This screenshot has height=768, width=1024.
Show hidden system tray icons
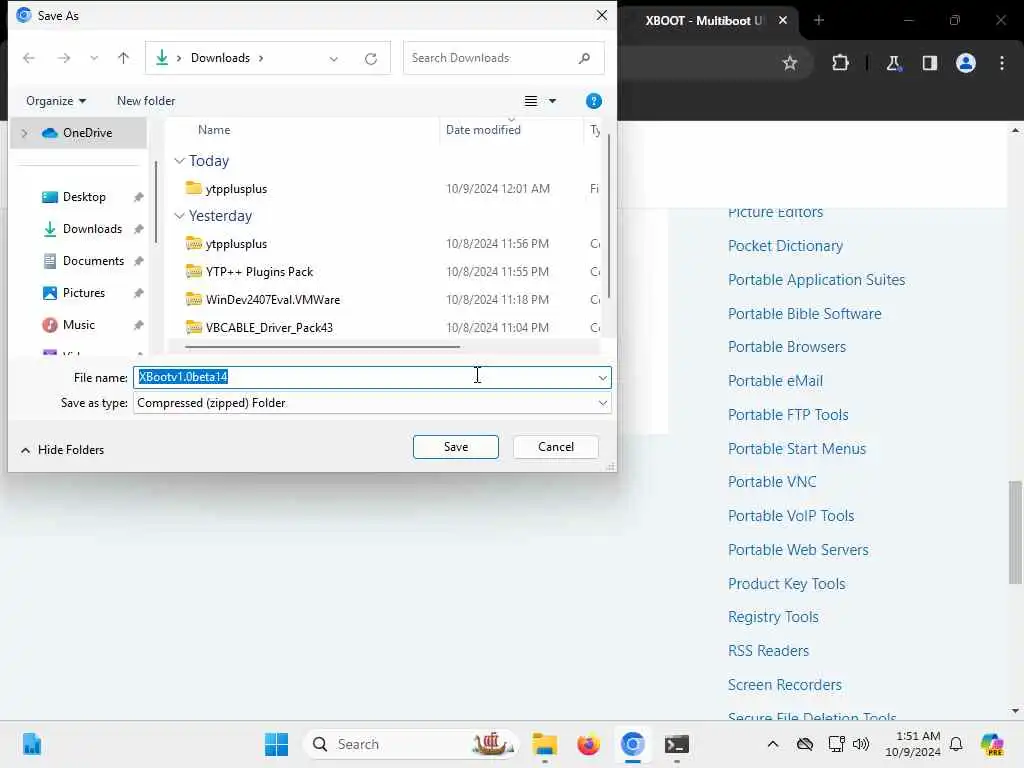point(773,744)
